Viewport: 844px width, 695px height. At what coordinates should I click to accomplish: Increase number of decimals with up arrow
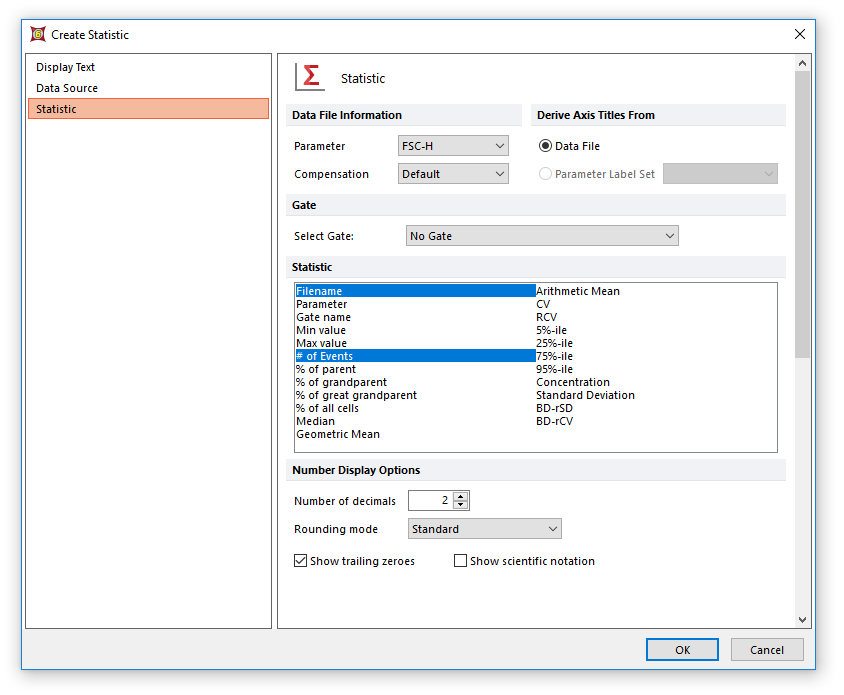[x=460, y=496]
